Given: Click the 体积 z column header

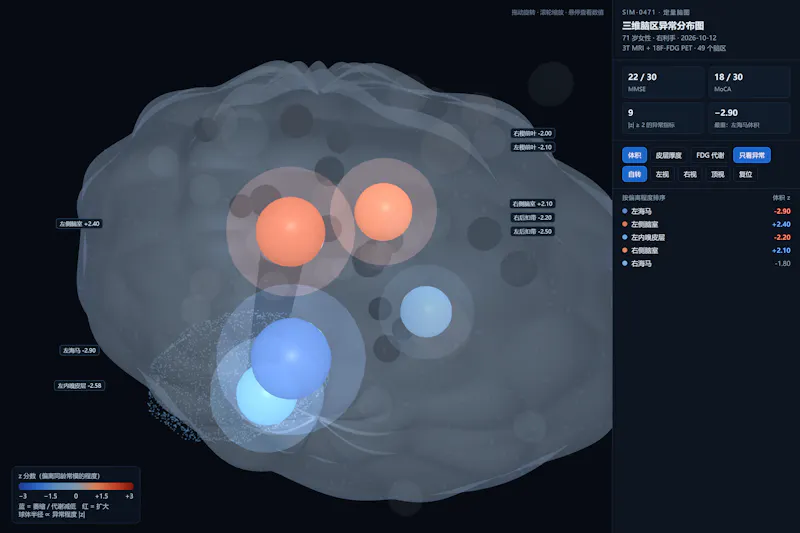Looking at the screenshot, I should click(x=781, y=198).
